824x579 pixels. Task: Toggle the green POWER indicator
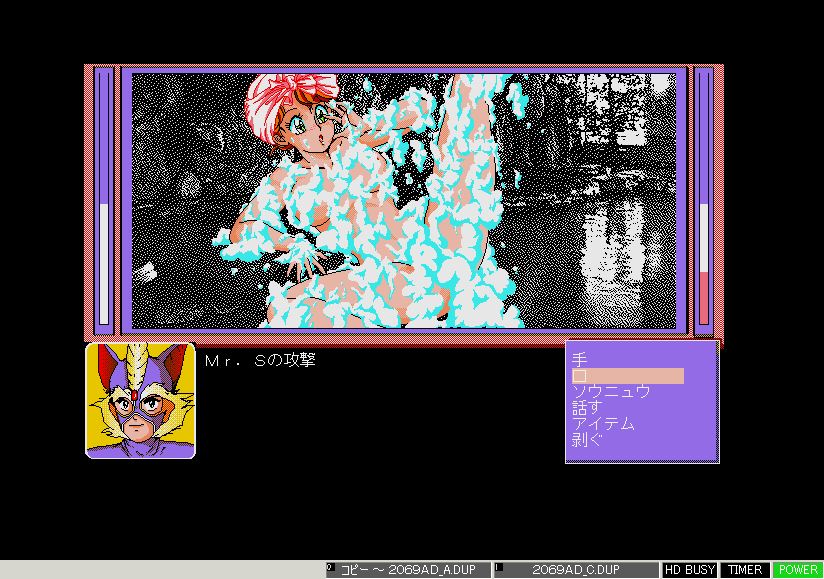click(798, 570)
